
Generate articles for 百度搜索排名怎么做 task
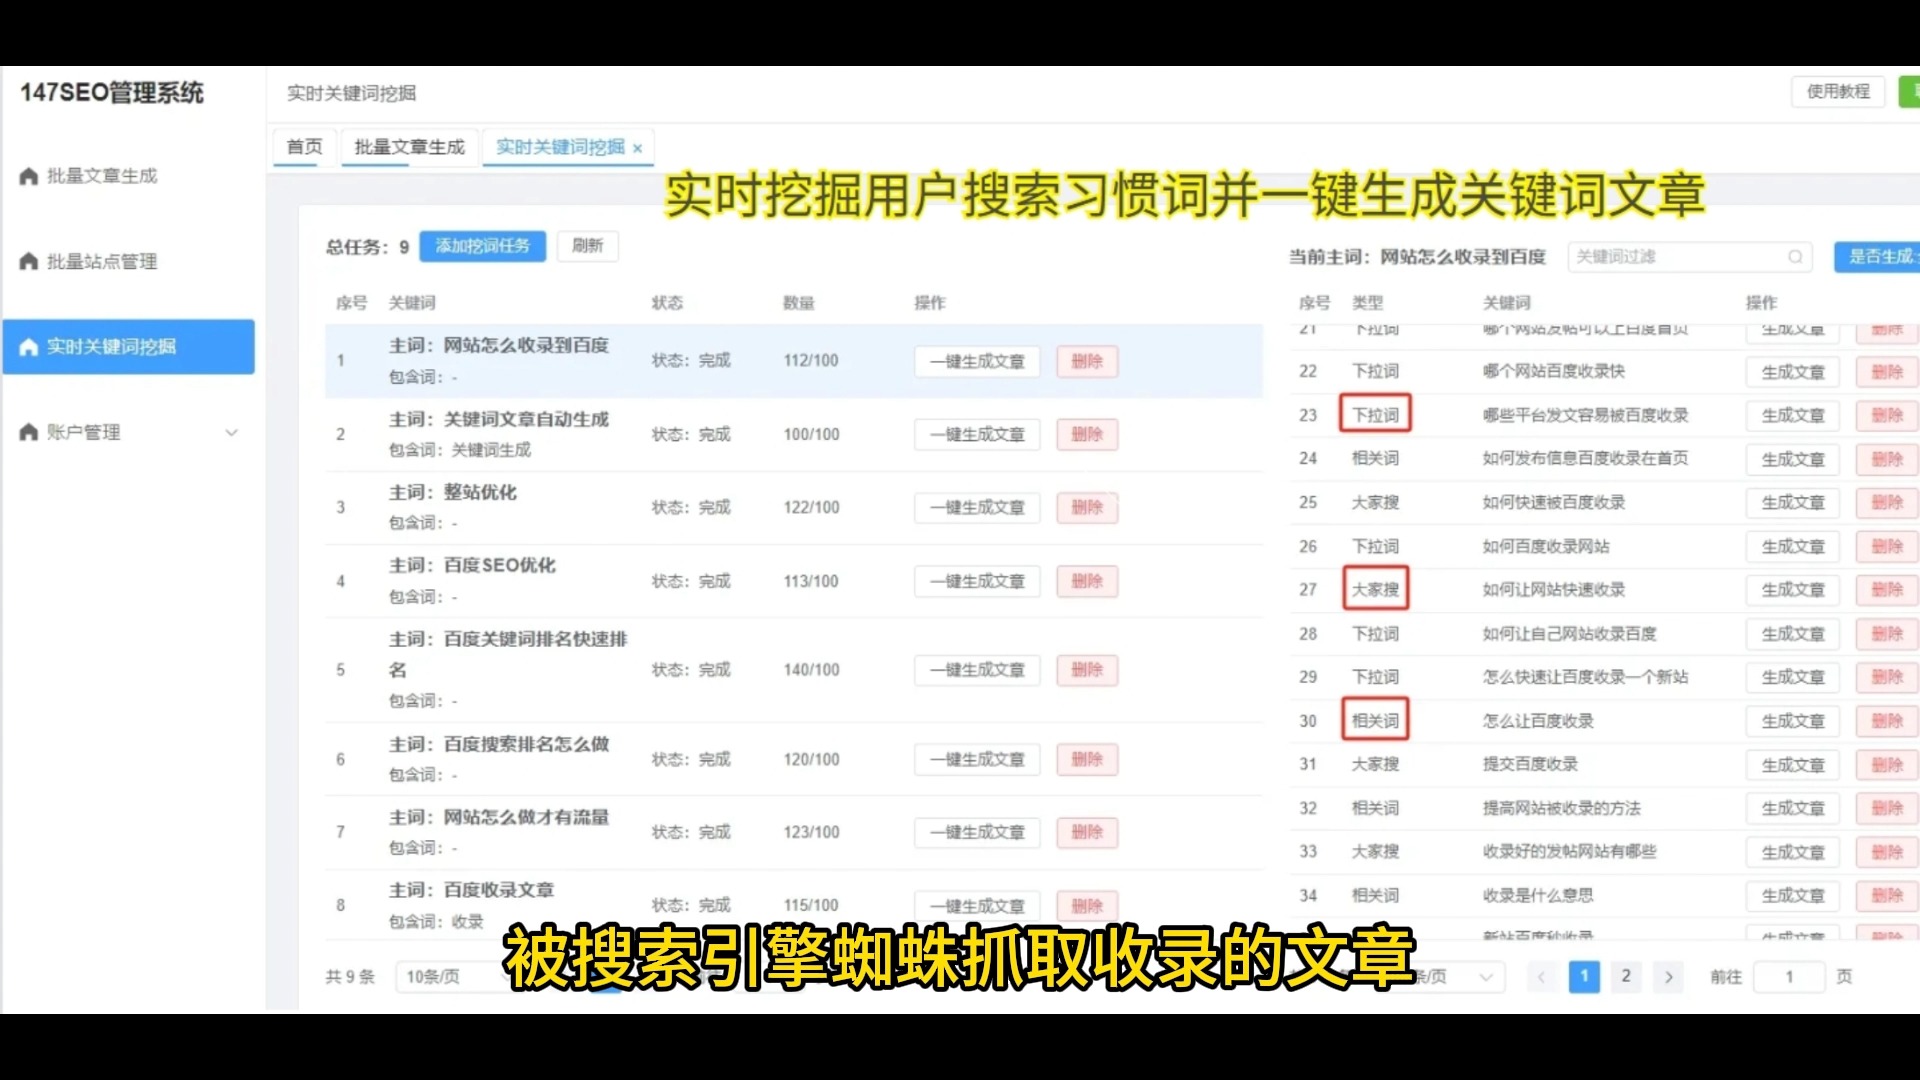coord(977,760)
